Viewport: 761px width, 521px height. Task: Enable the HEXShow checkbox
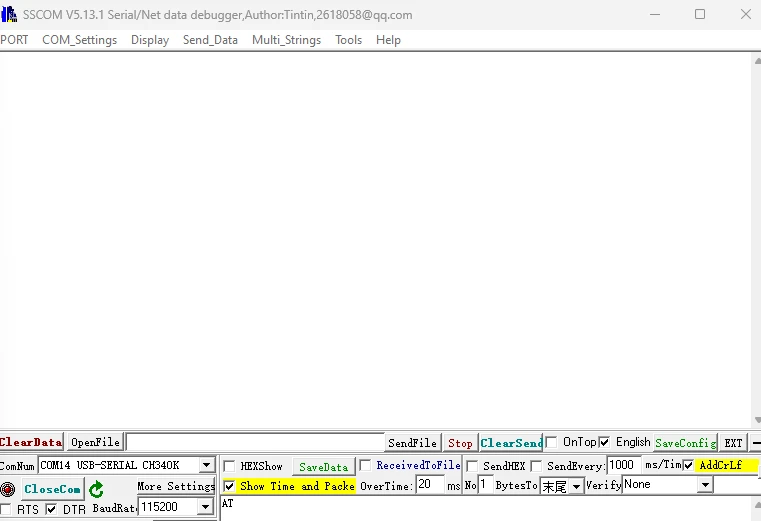[229, 466]
